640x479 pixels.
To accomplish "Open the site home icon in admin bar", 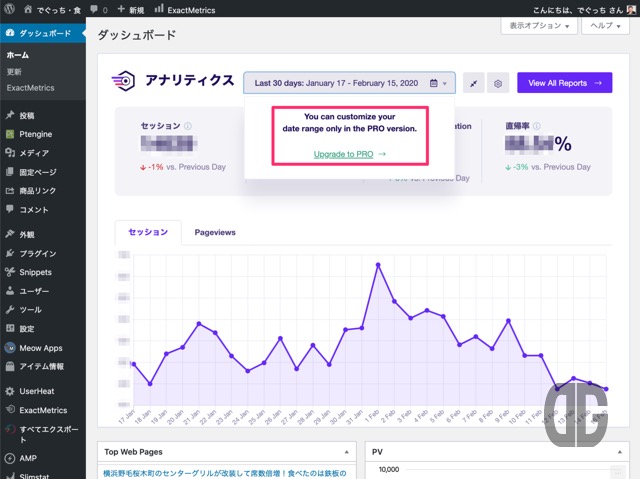I will (28, 9).
